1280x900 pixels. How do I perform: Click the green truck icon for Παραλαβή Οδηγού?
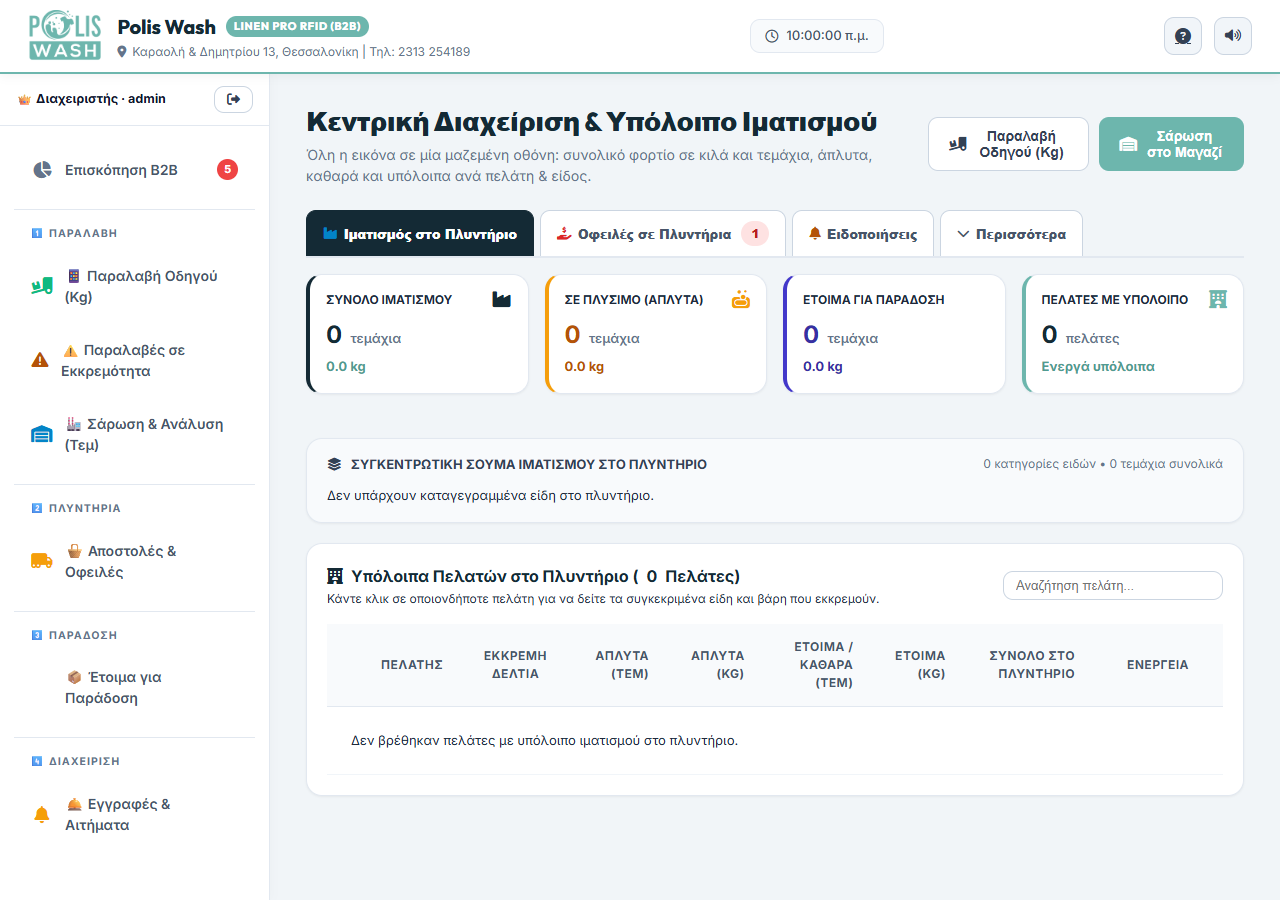(41, 287)
